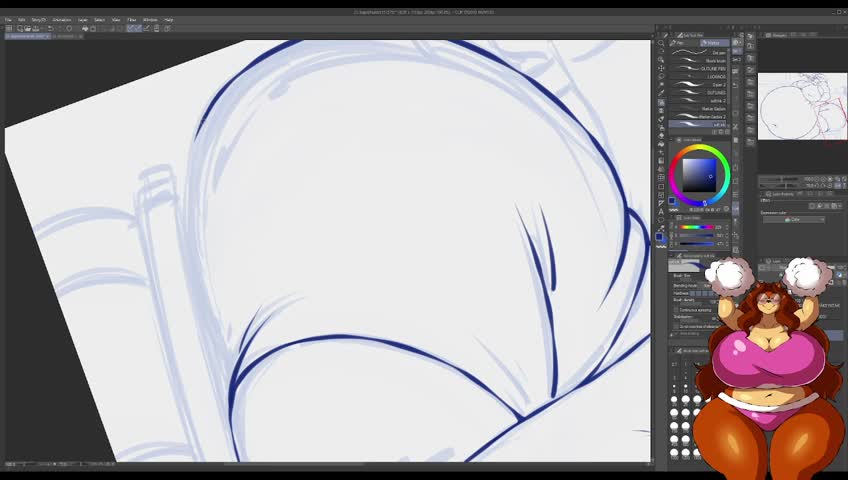This screenshot has height=480, width=848.
Task: Open the Select menu
Action: tap(100, 20)
